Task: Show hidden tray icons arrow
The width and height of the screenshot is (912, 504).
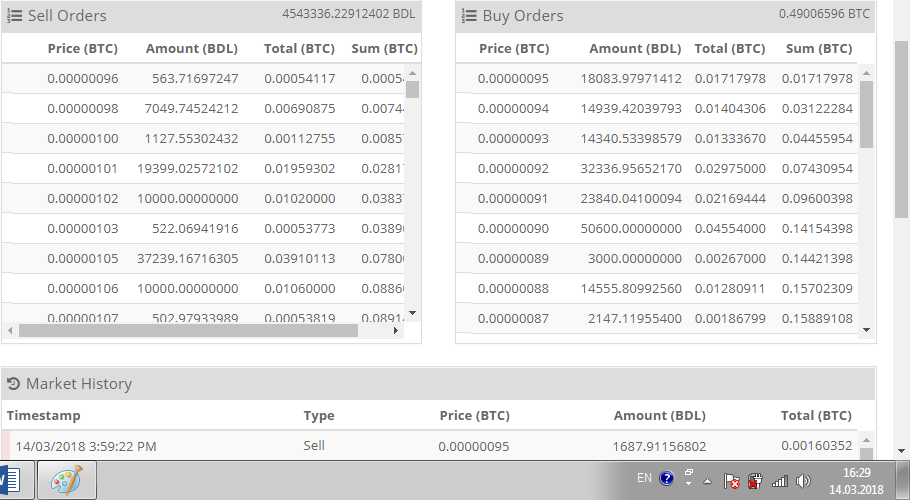Action: click(708, 481)
